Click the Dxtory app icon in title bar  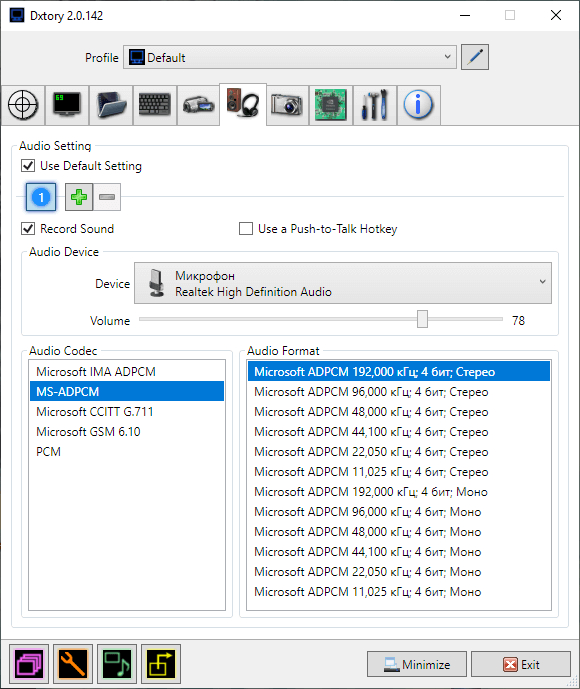(x=17, y=15)
